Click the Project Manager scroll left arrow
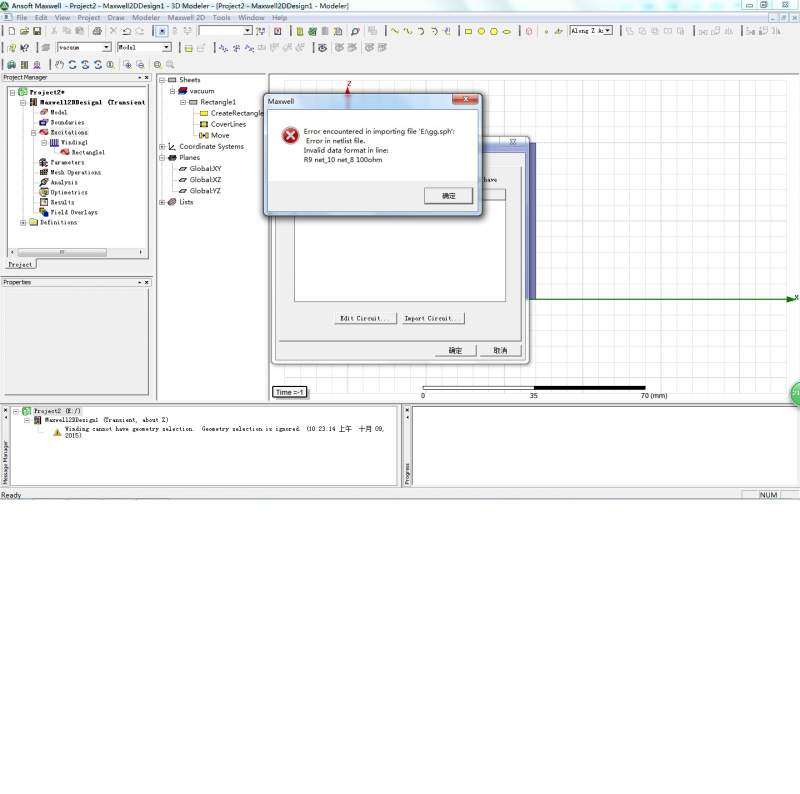Screen dimensions: 800x794 coord(13,252)
